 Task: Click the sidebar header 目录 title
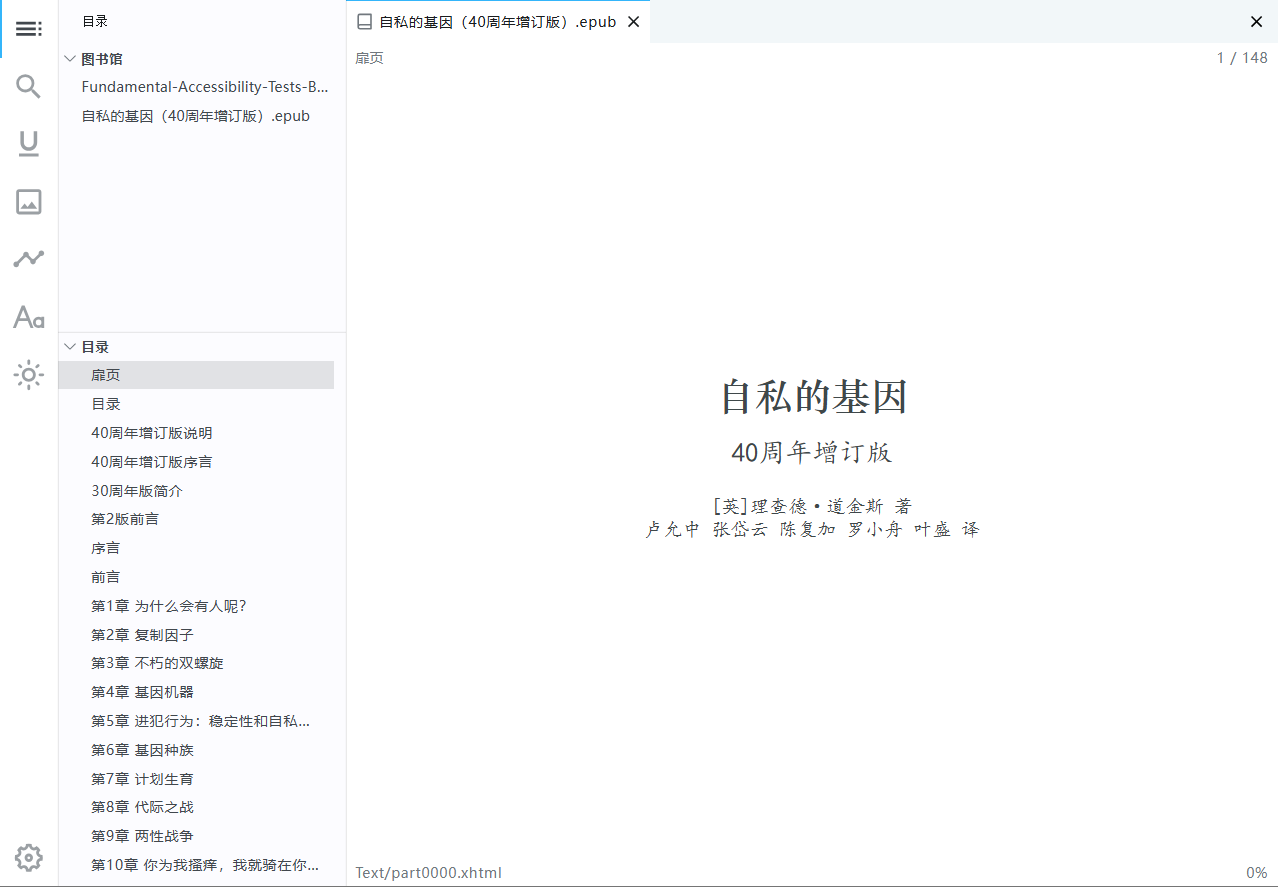95,21
